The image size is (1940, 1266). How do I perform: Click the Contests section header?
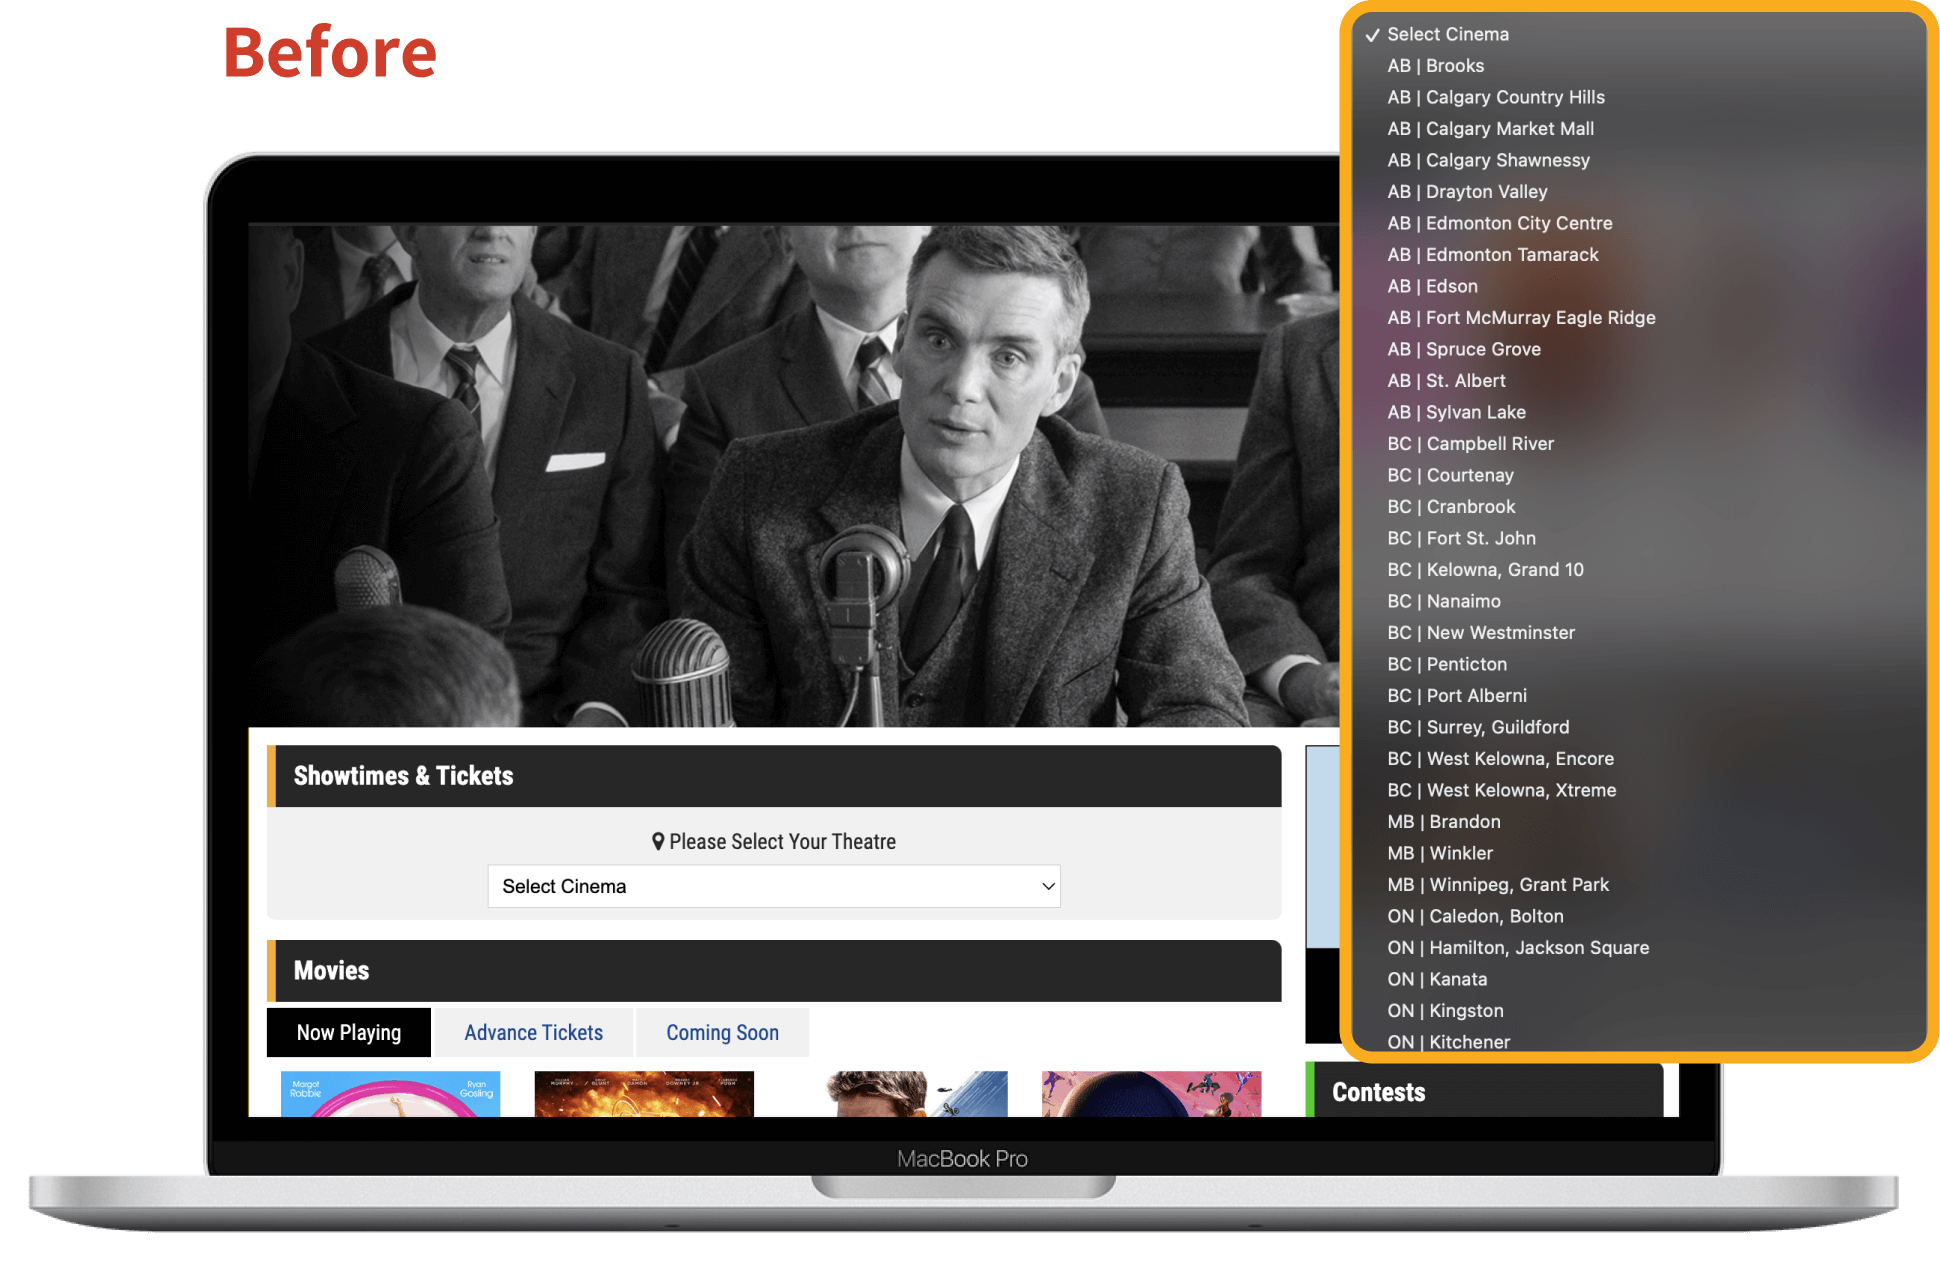tap(1484, 1091)
